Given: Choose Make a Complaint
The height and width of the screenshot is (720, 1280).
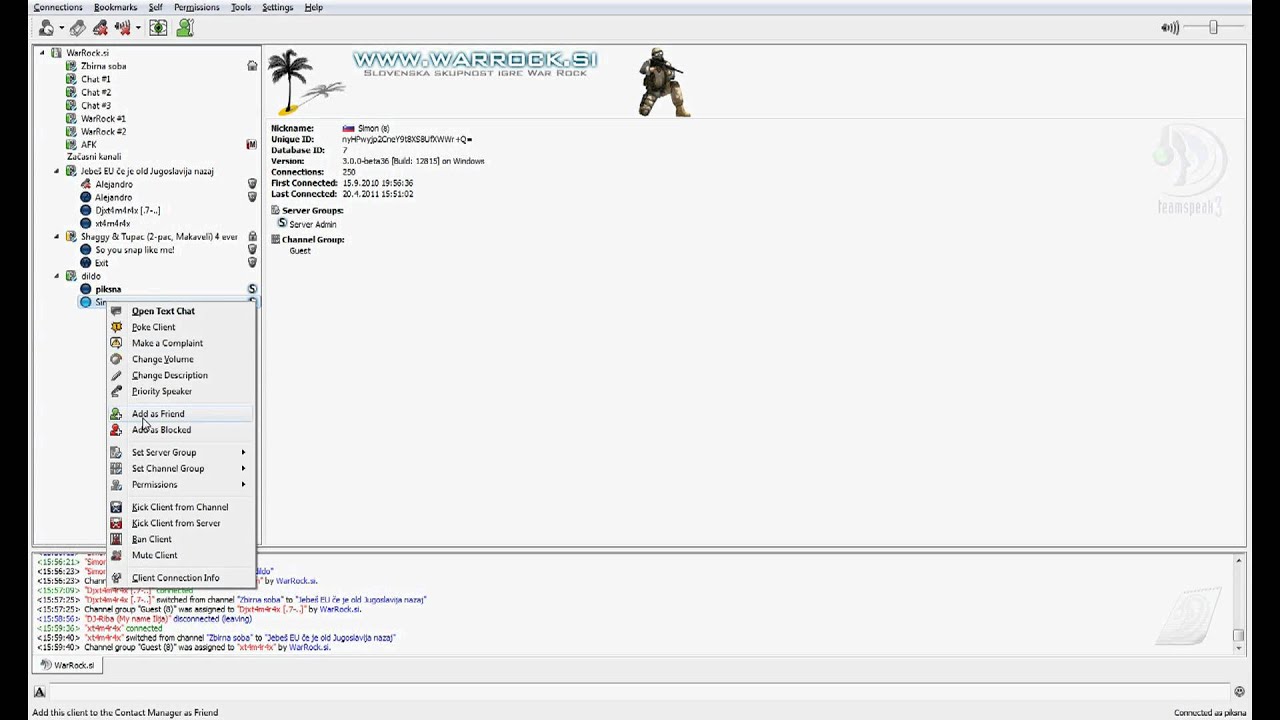Looking at the screenshot, I should (x=167, y=343).
